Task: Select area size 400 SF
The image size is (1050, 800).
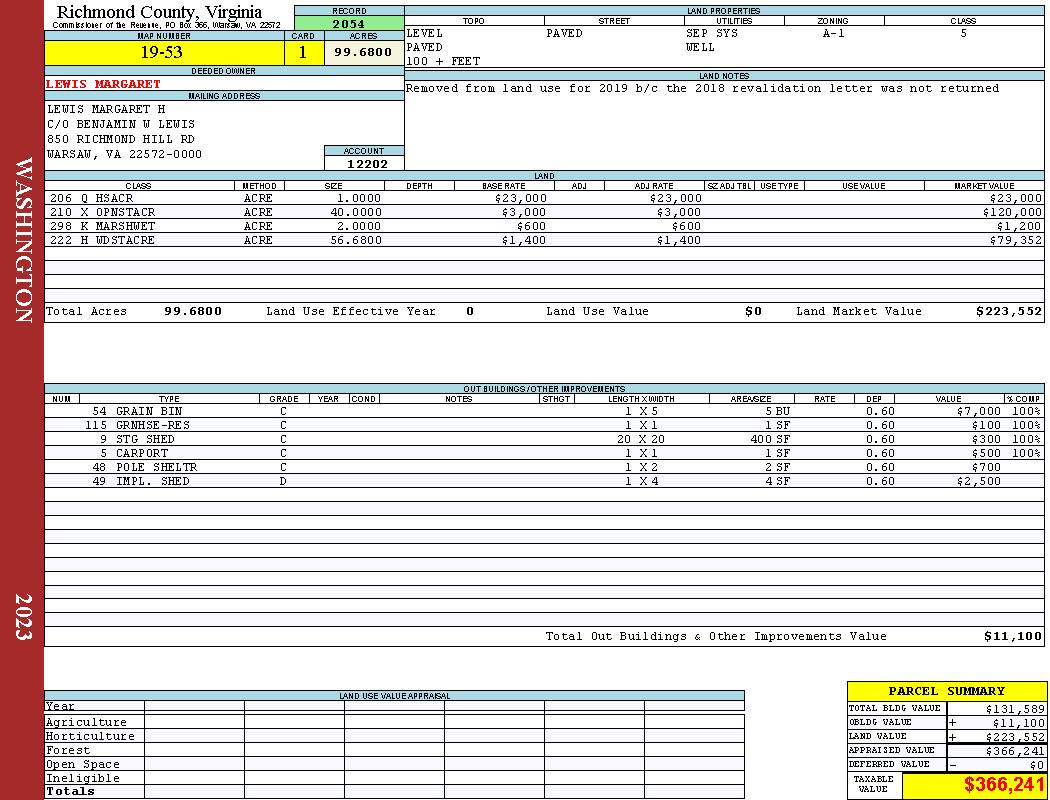Action: pyautogui.click(x=770, y=439)
